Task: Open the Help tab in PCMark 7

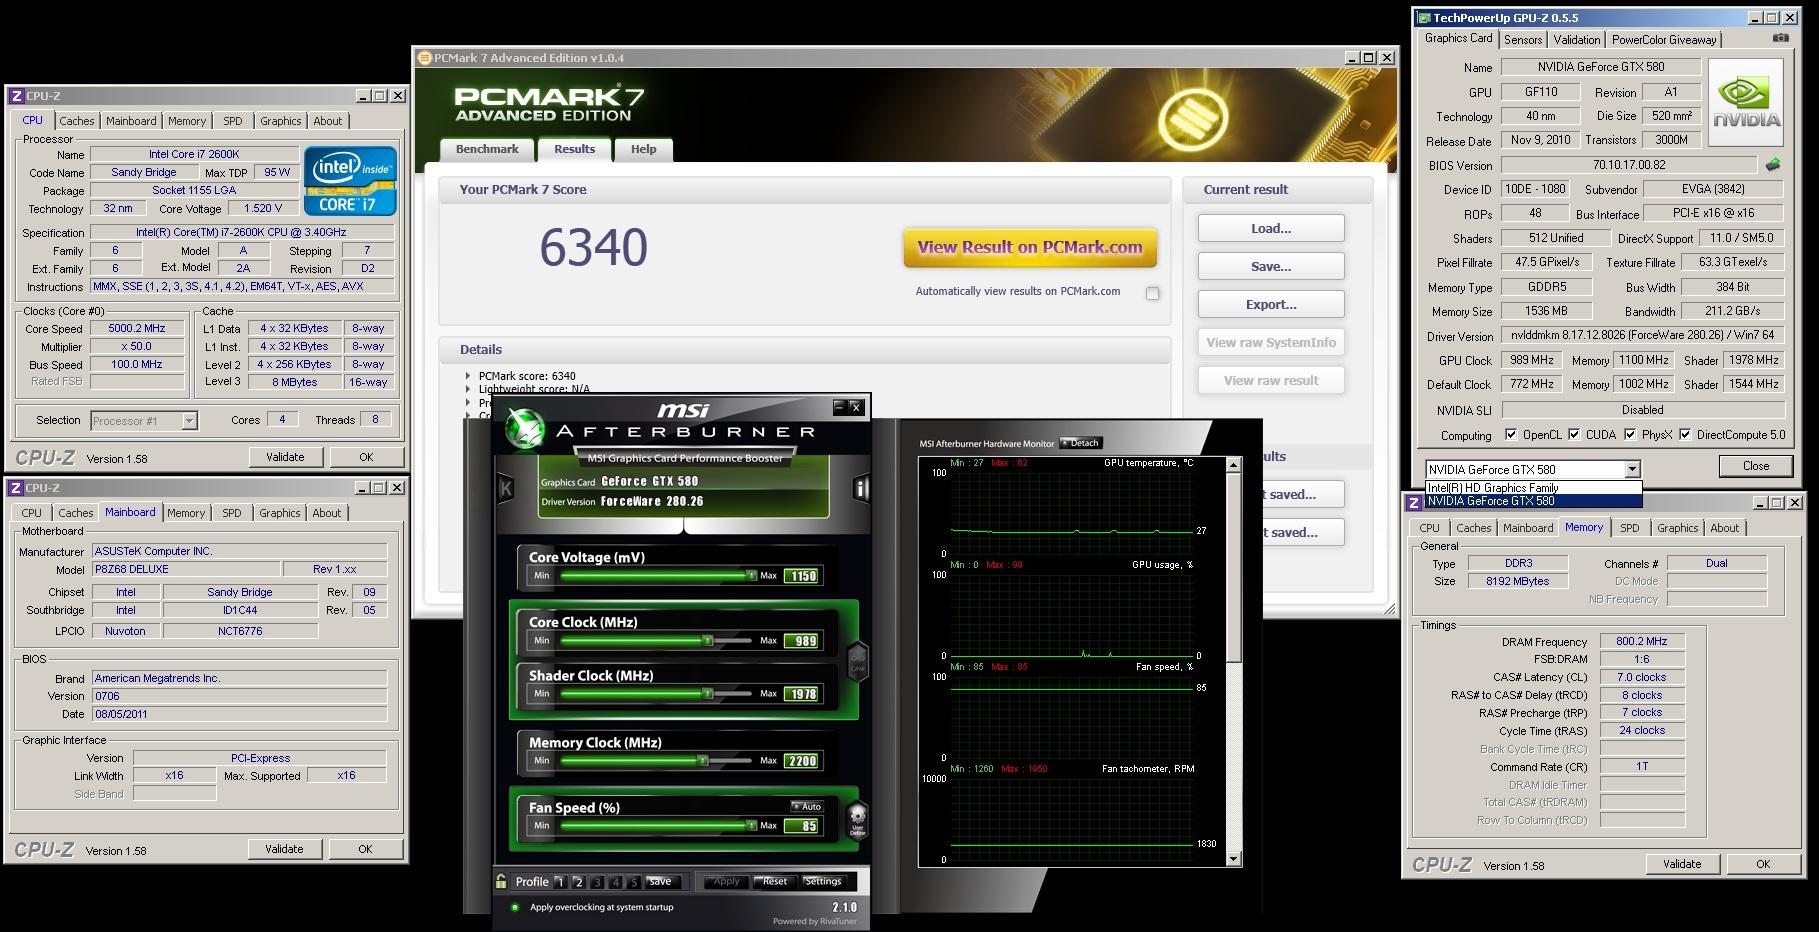Action: [643, 149]
